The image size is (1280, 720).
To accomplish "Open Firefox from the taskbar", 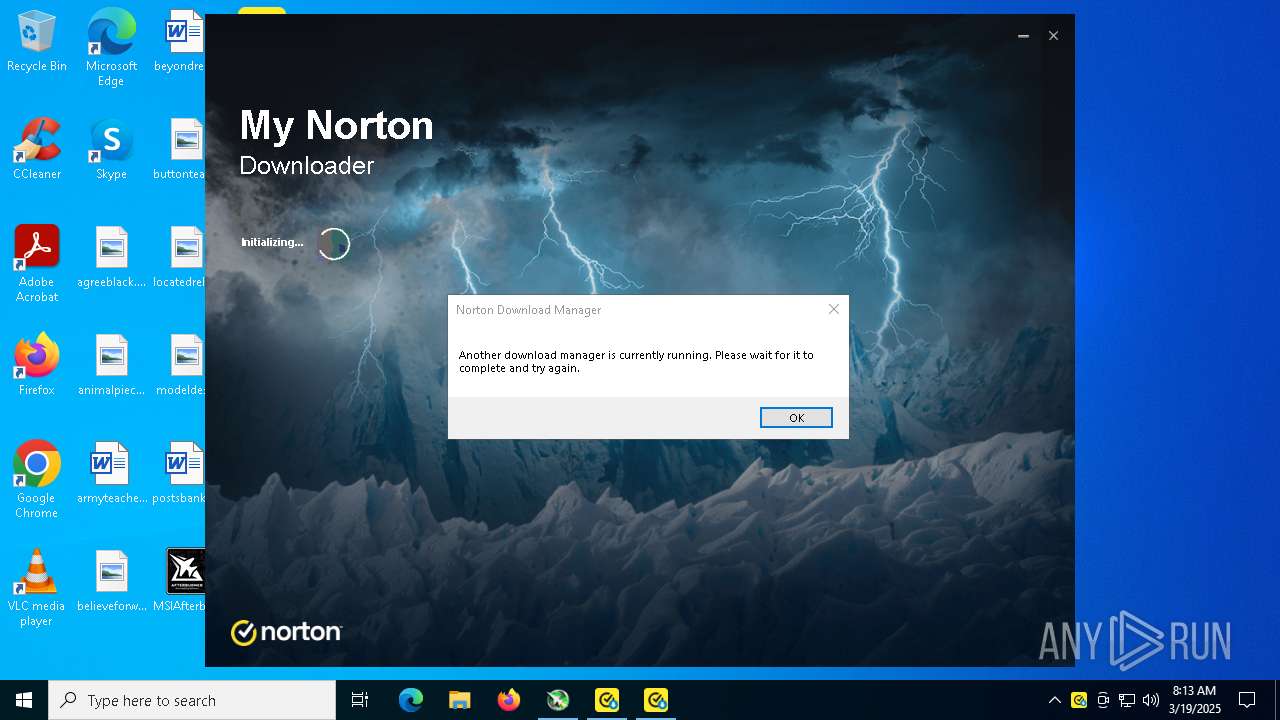I will click(509, 700).
